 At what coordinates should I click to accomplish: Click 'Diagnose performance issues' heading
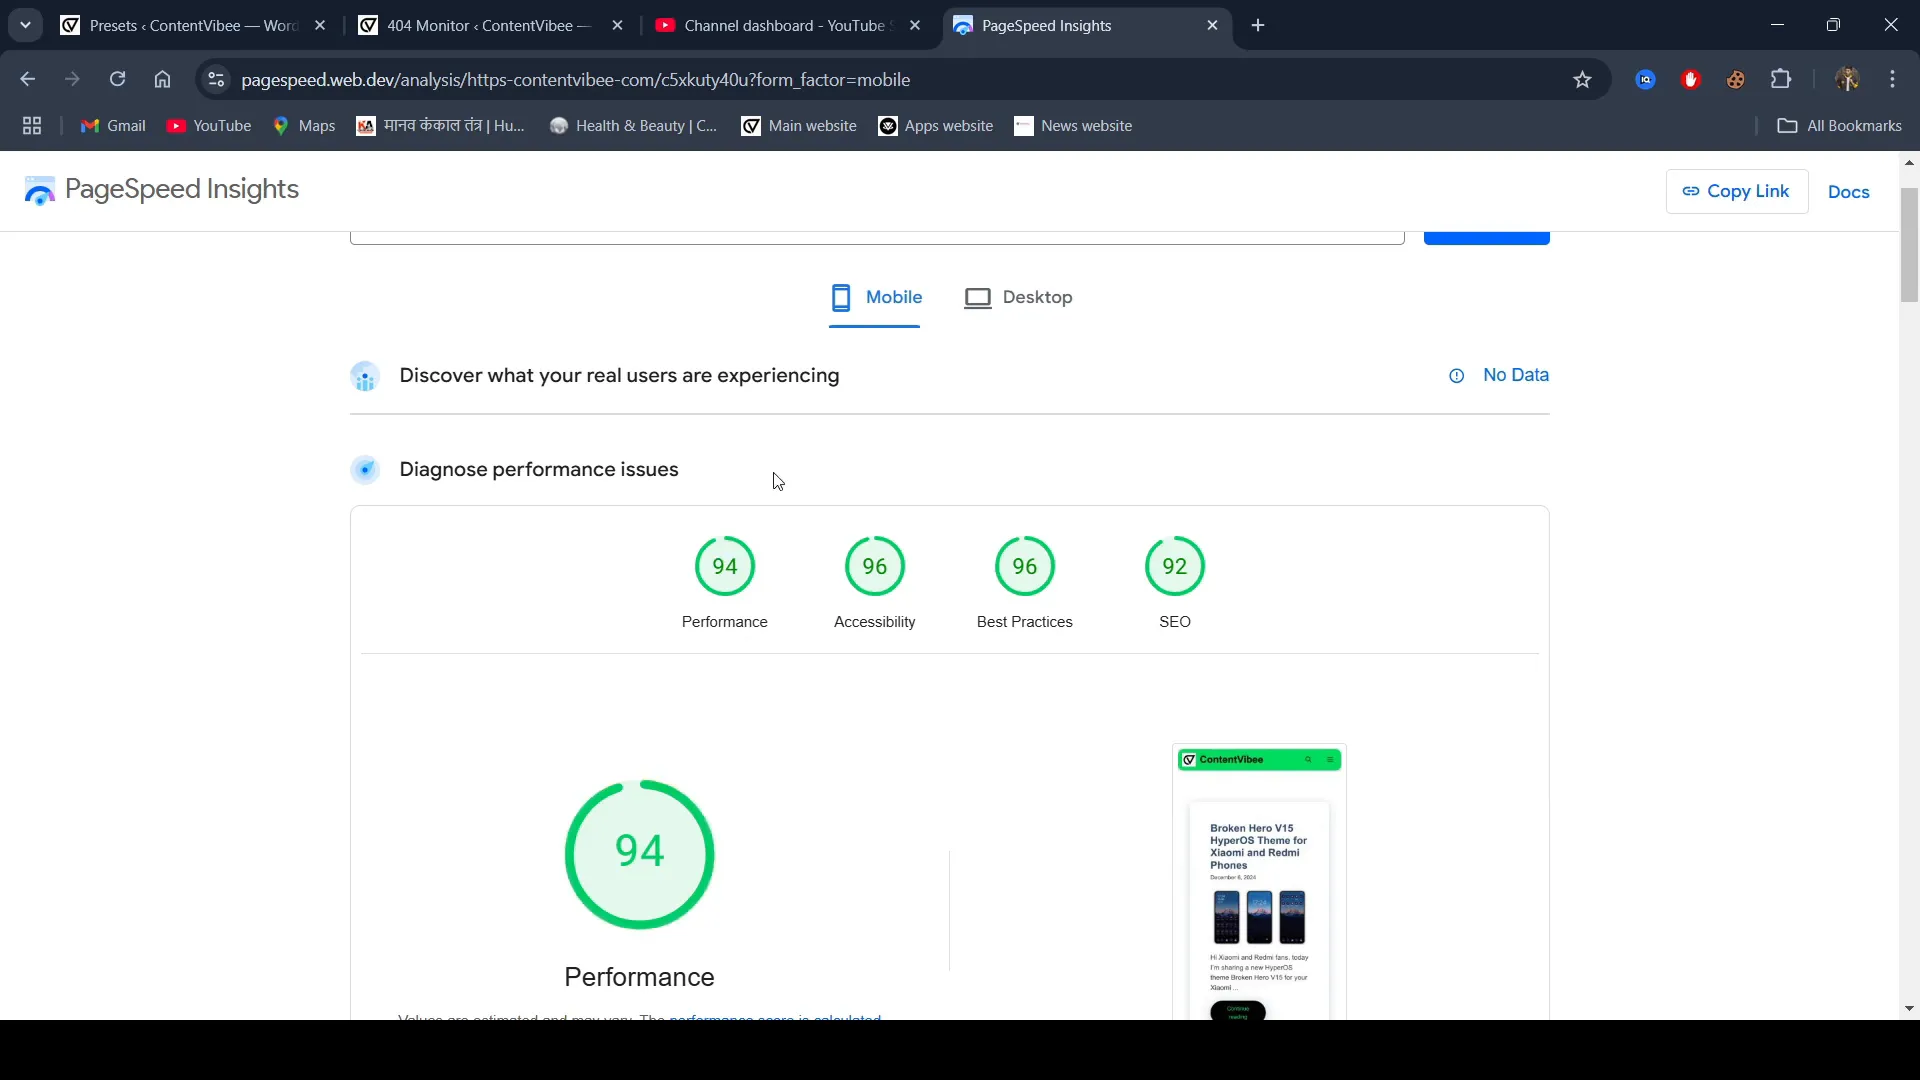[538, 469]
